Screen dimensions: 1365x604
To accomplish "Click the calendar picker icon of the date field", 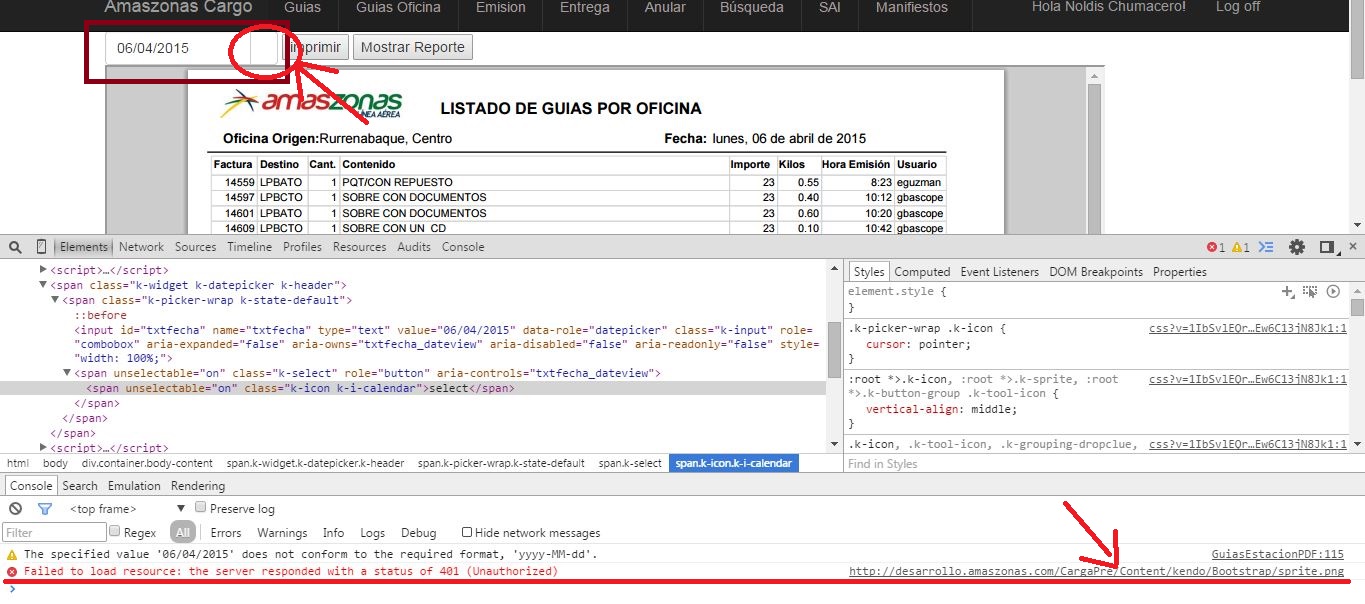I will point(263,48).
